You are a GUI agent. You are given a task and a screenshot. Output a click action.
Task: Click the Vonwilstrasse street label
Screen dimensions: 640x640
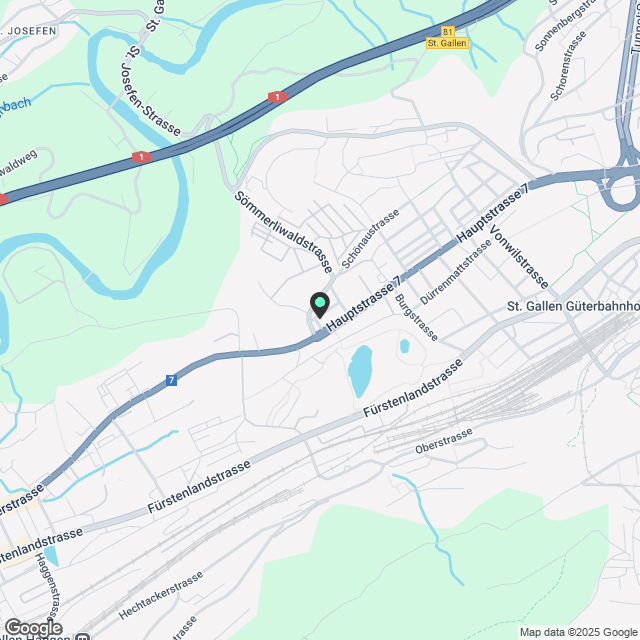pyautogui.click(x=518, y=257)
